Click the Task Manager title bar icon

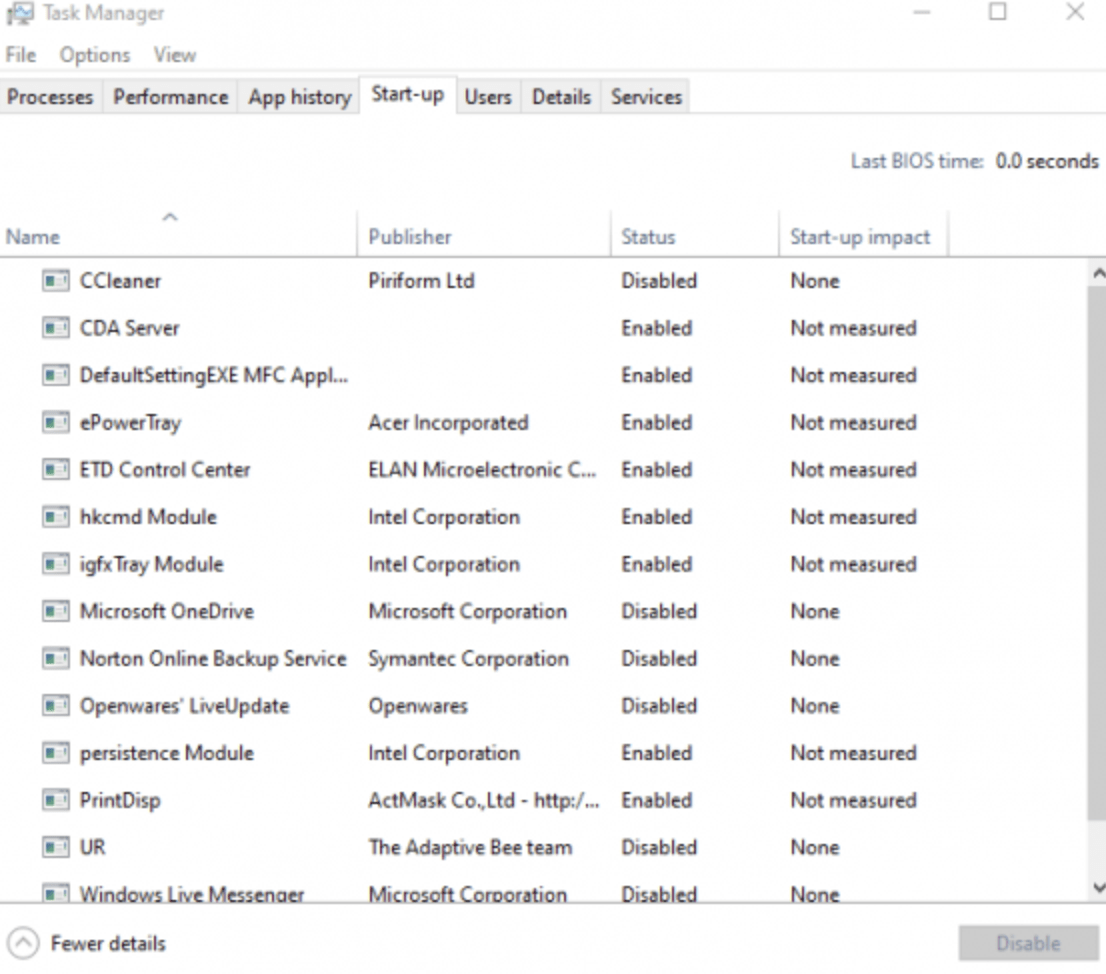18,14
